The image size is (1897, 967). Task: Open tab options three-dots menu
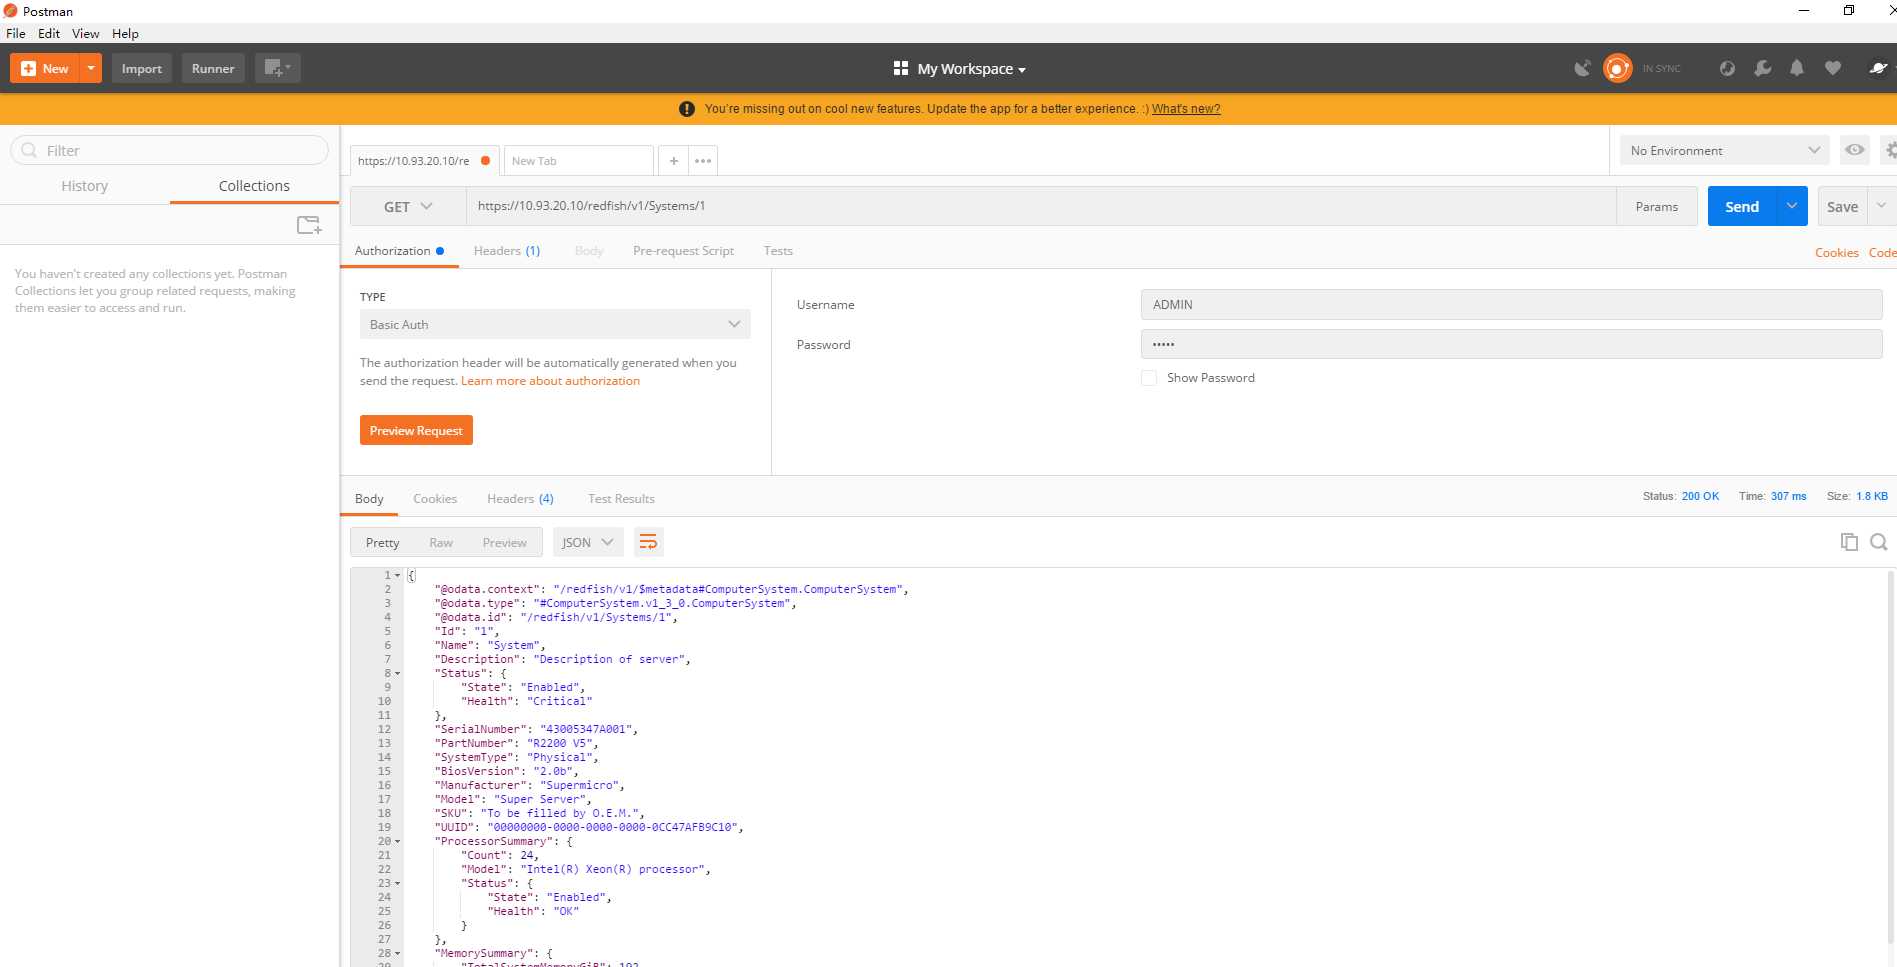[703, 161]
